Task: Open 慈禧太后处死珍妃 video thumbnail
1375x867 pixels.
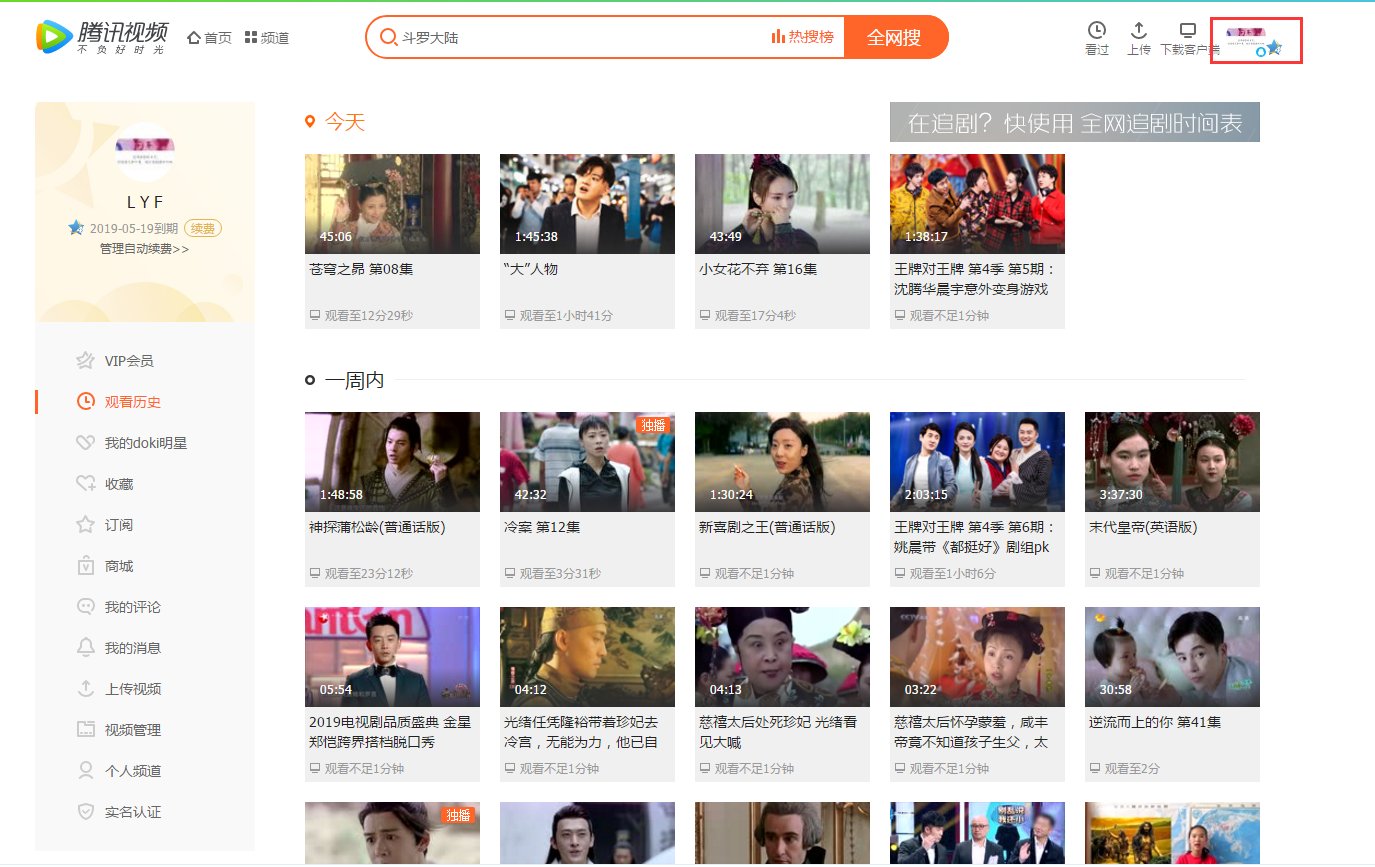Action: [x=782, y=657]
